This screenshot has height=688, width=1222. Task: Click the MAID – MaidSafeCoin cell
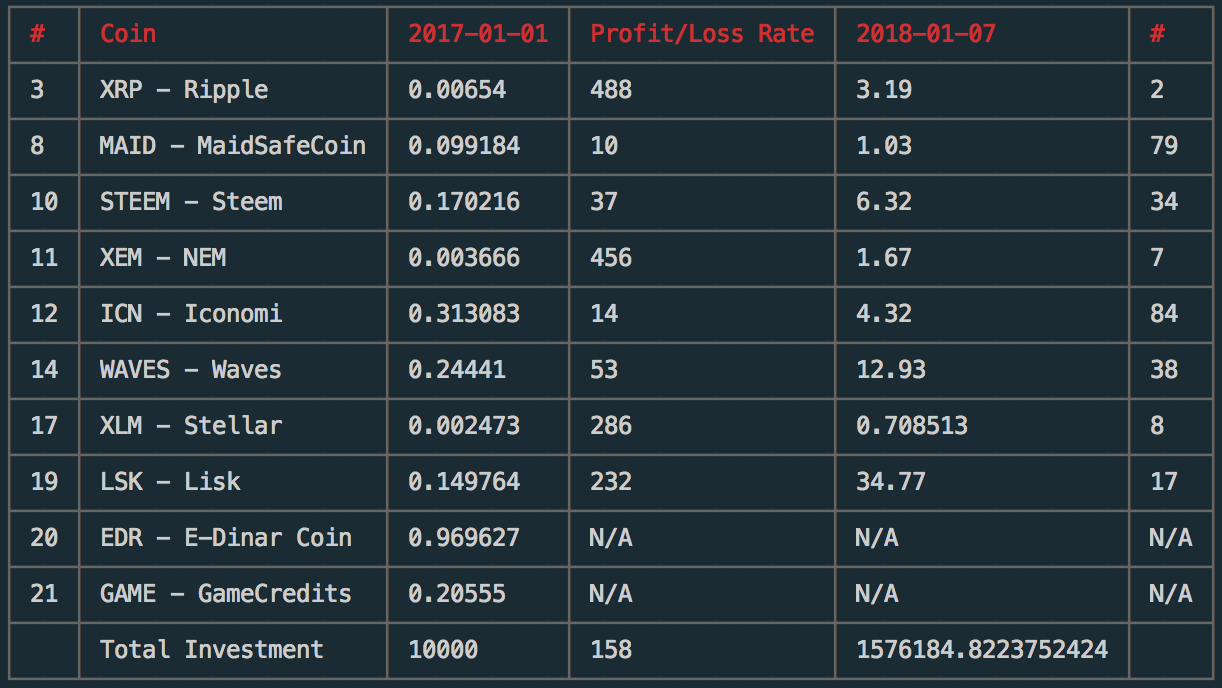tap(233, 146)
